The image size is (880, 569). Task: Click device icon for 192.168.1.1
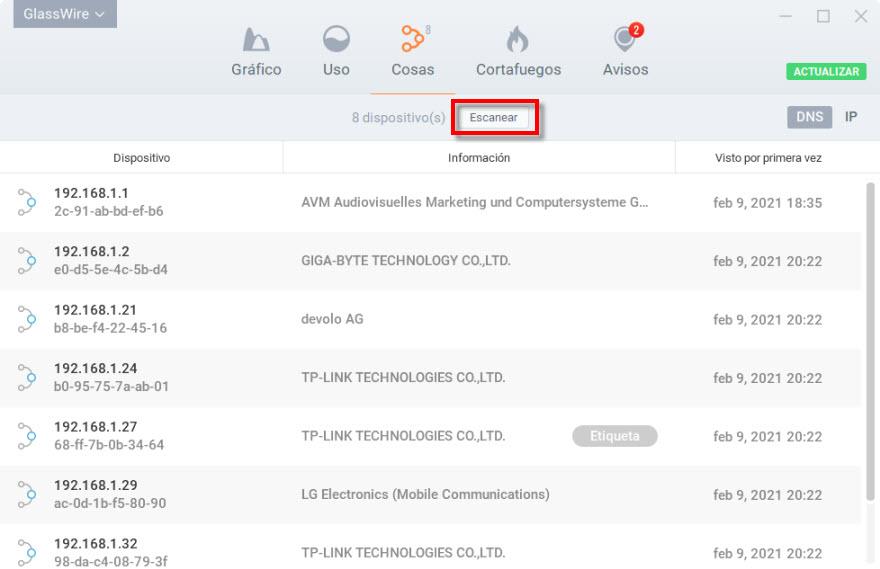coord(26,202)
